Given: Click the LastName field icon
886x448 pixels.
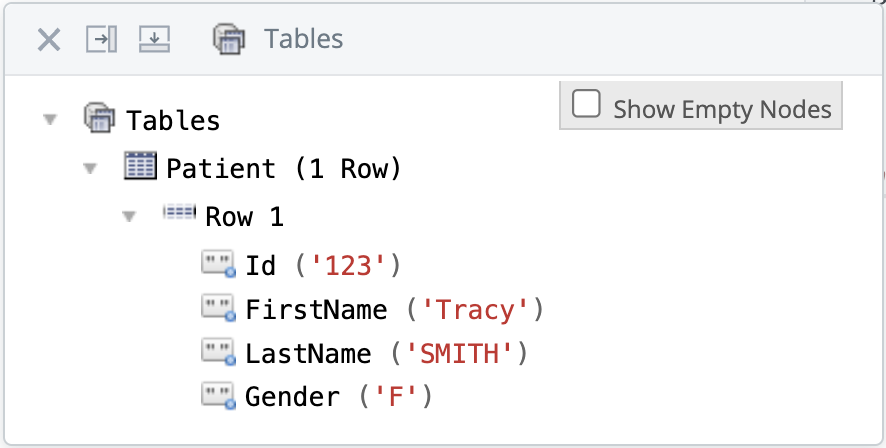Looking at the screenshot, I should pyautogui.click(x=219, y=353).
